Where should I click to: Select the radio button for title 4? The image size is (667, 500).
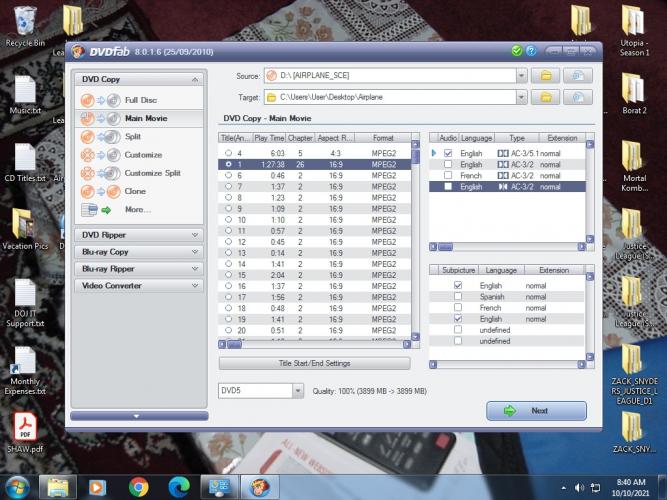228,152
